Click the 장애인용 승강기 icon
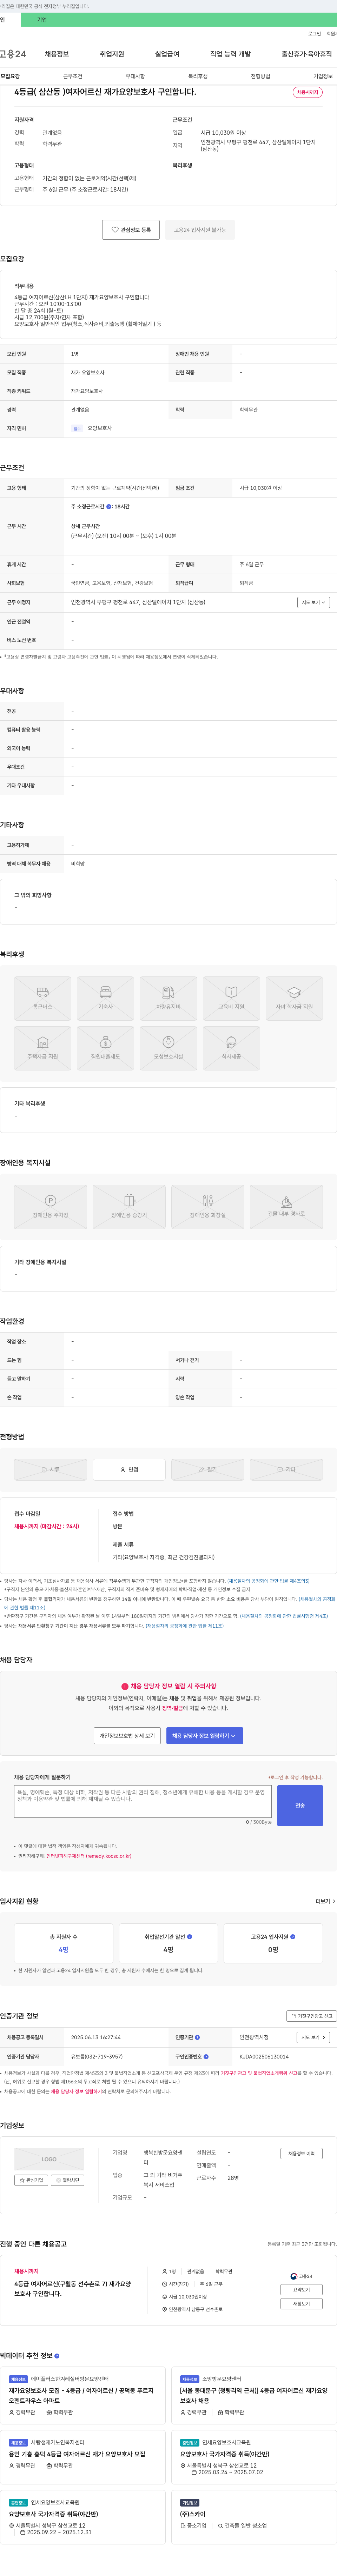This screenshot has height=2576, width=337. pyautogui.click(x=129, y=1207)
